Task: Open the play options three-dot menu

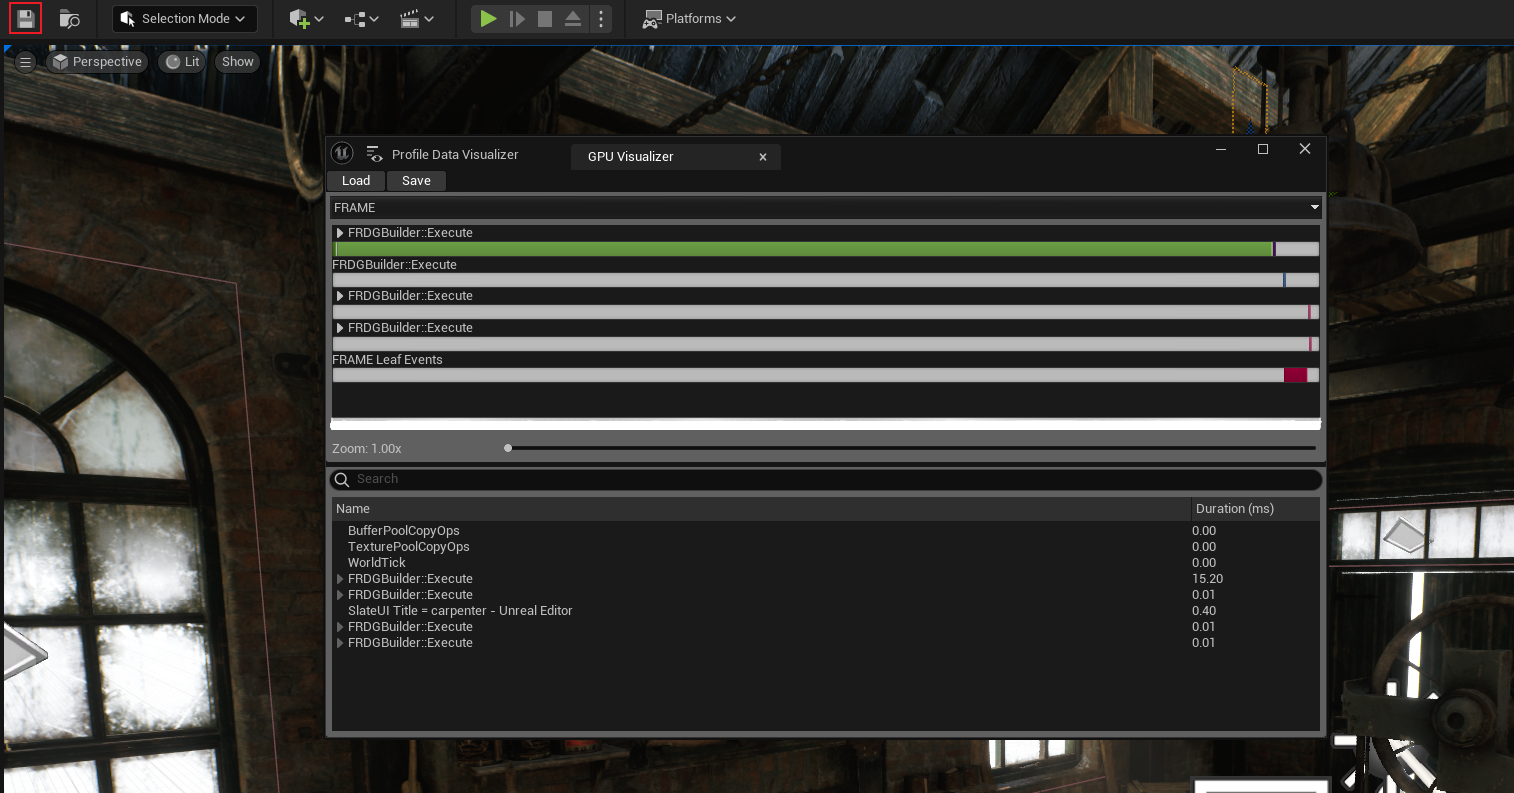Action: 600,19
